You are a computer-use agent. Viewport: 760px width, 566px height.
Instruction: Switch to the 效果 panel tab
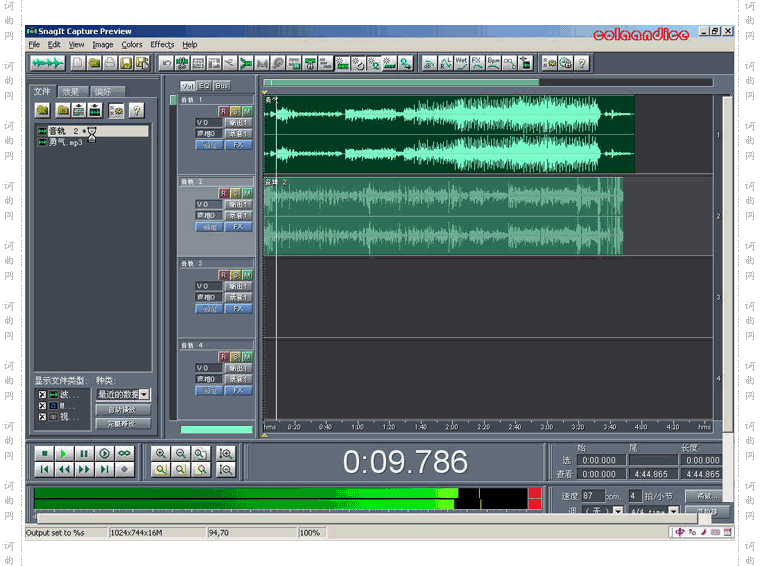71,92
